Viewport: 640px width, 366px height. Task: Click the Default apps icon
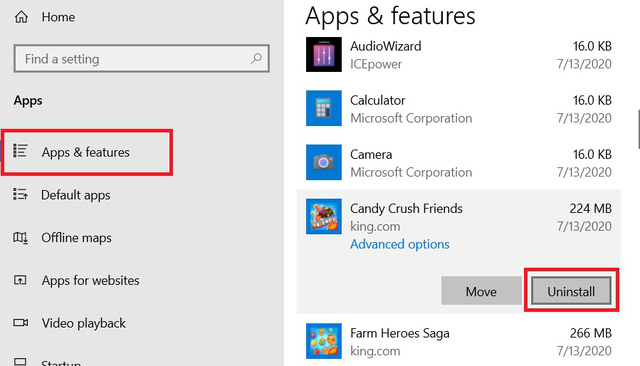pyautogui.click(x=20, y=194)
